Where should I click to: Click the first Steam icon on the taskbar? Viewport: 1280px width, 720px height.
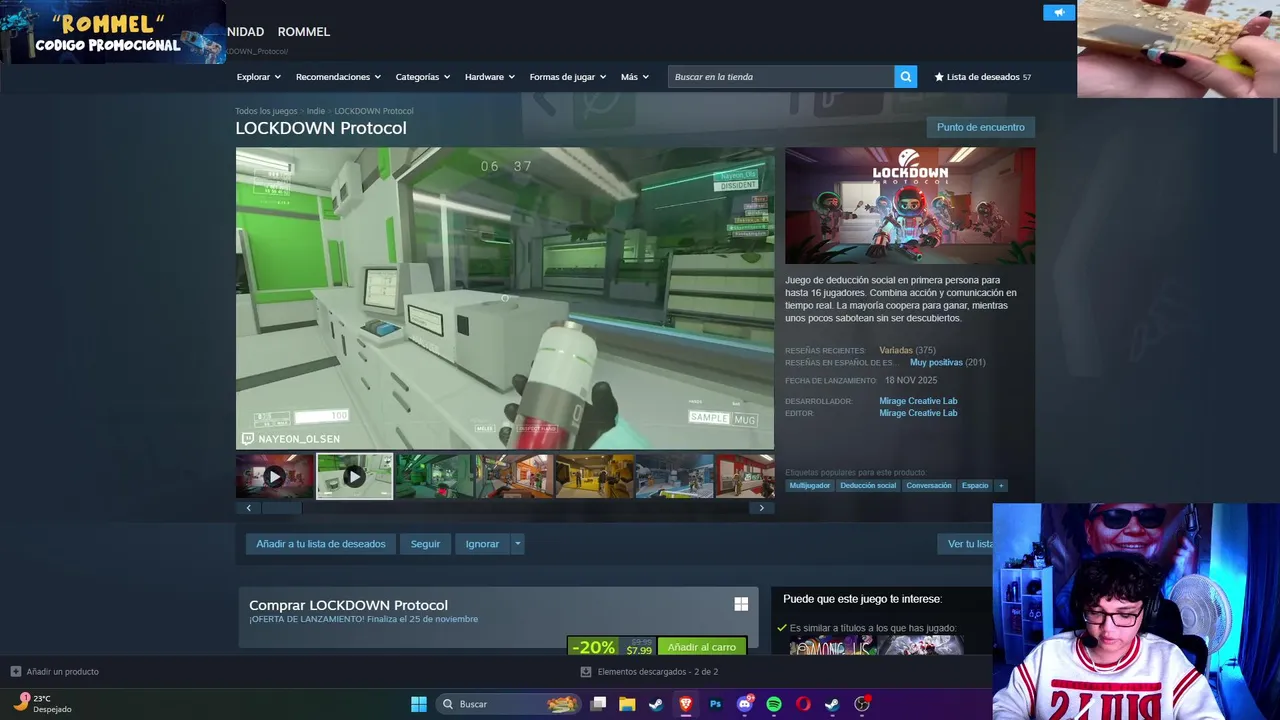656,704
